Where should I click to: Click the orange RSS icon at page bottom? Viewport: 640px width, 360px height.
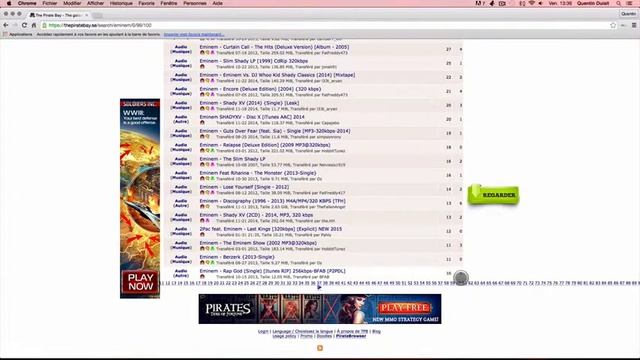(x=320, y=348)
